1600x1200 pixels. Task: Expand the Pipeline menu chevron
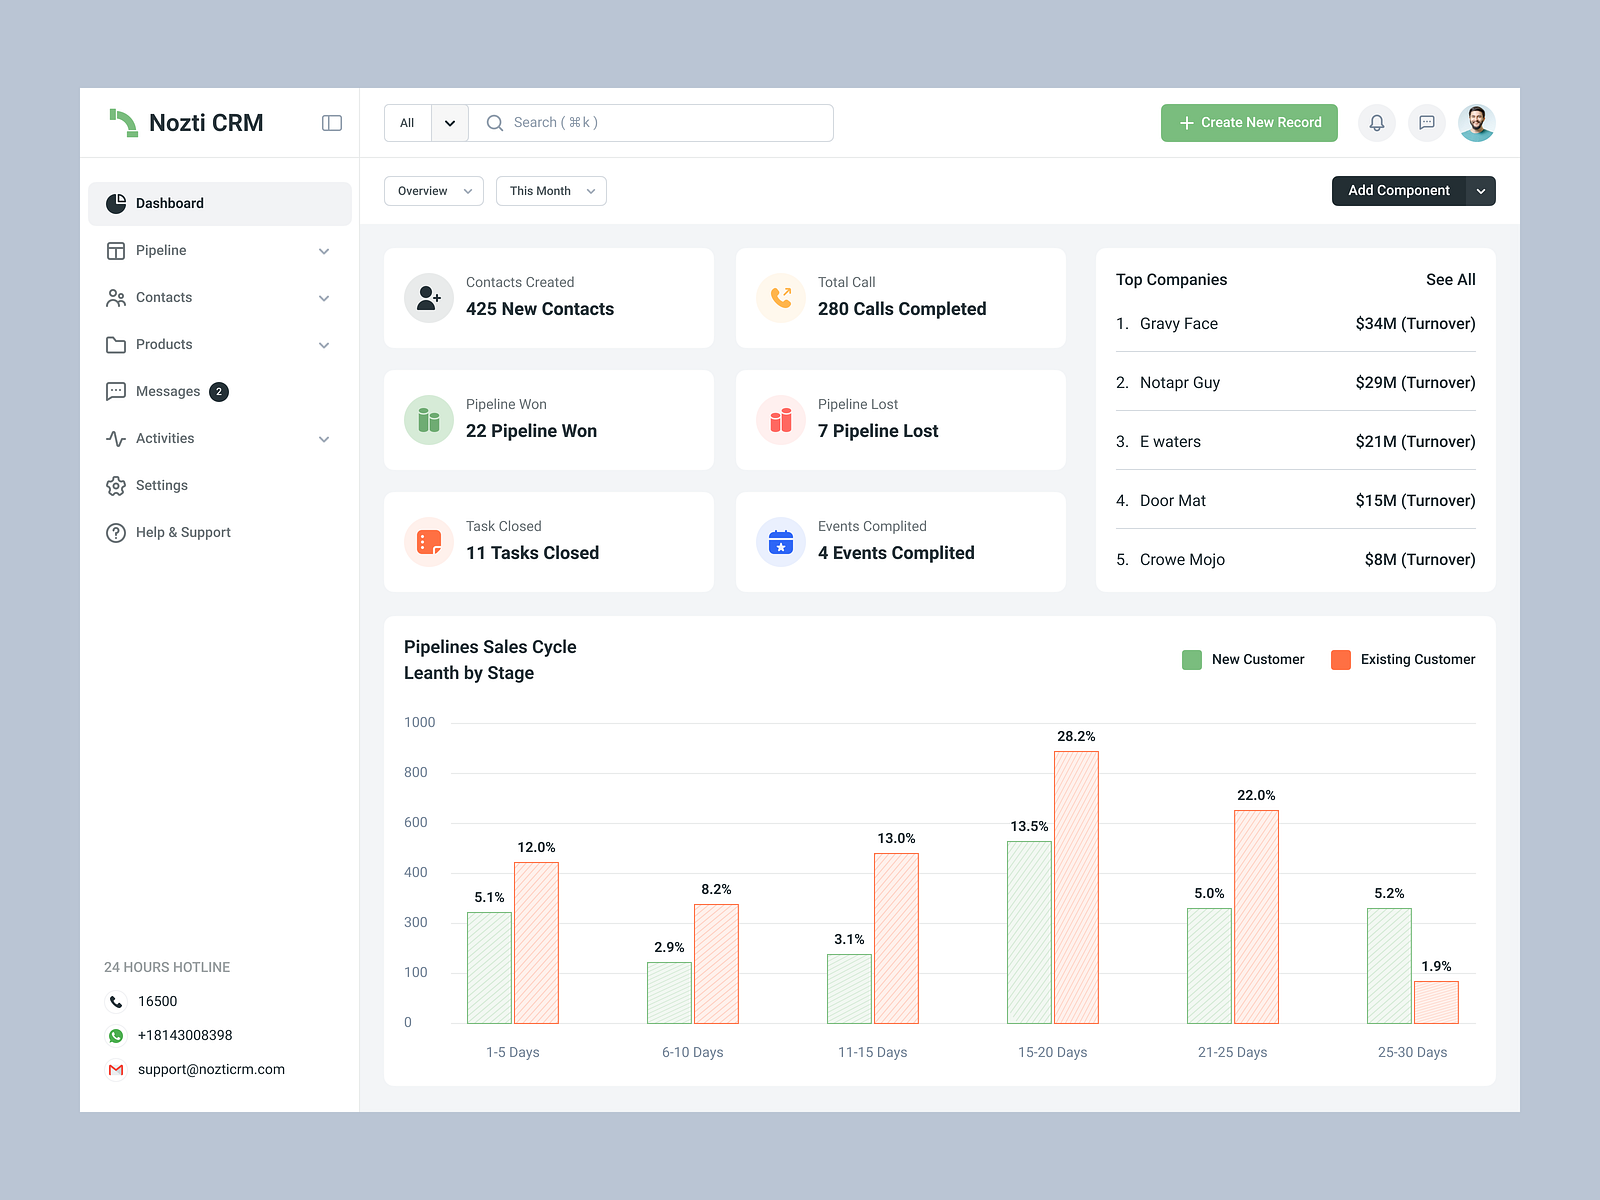coord(324,251)
